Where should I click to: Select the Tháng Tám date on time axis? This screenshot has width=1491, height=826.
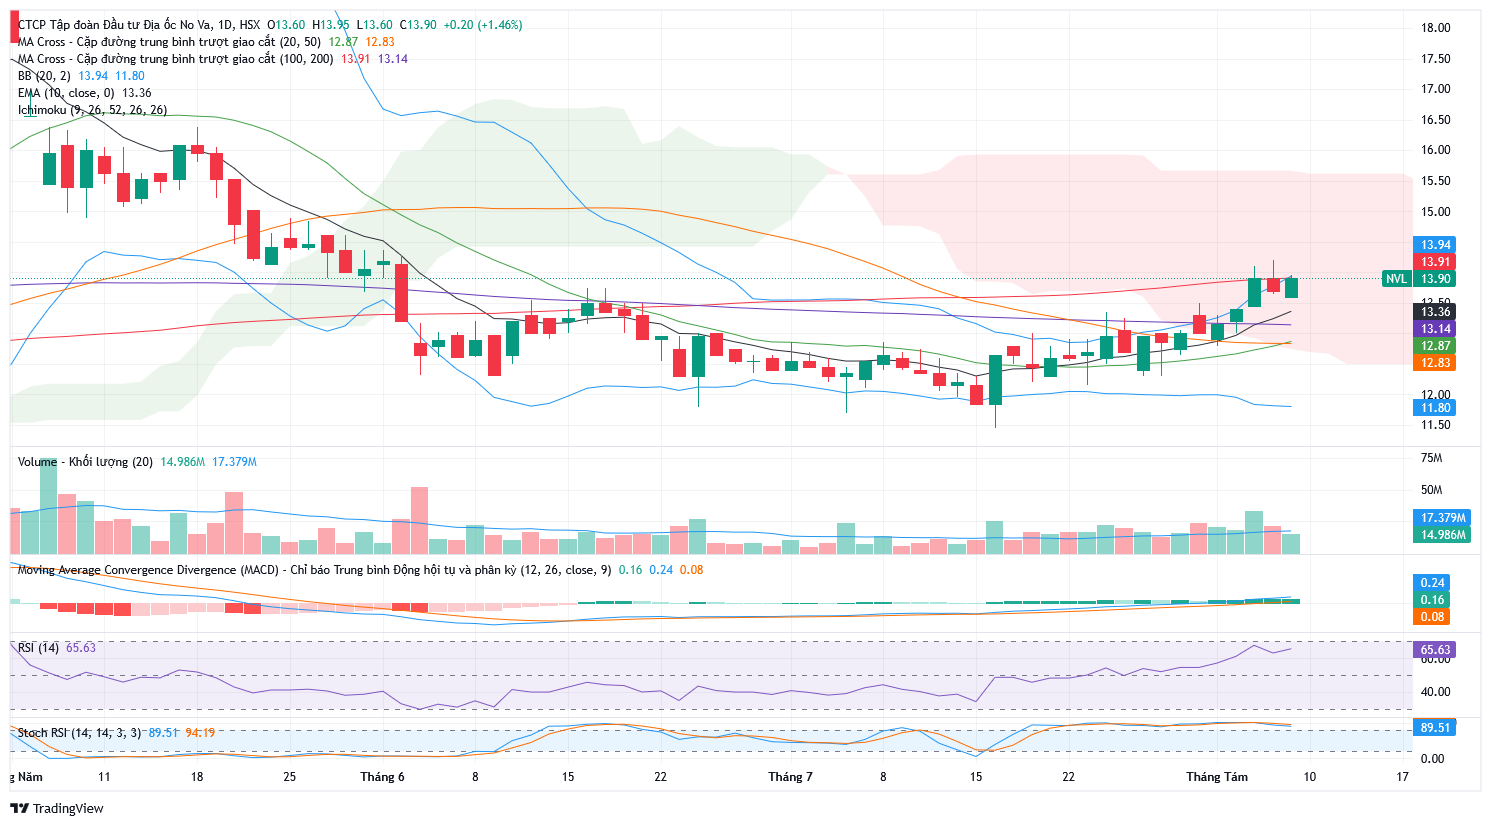(1217, 777)
